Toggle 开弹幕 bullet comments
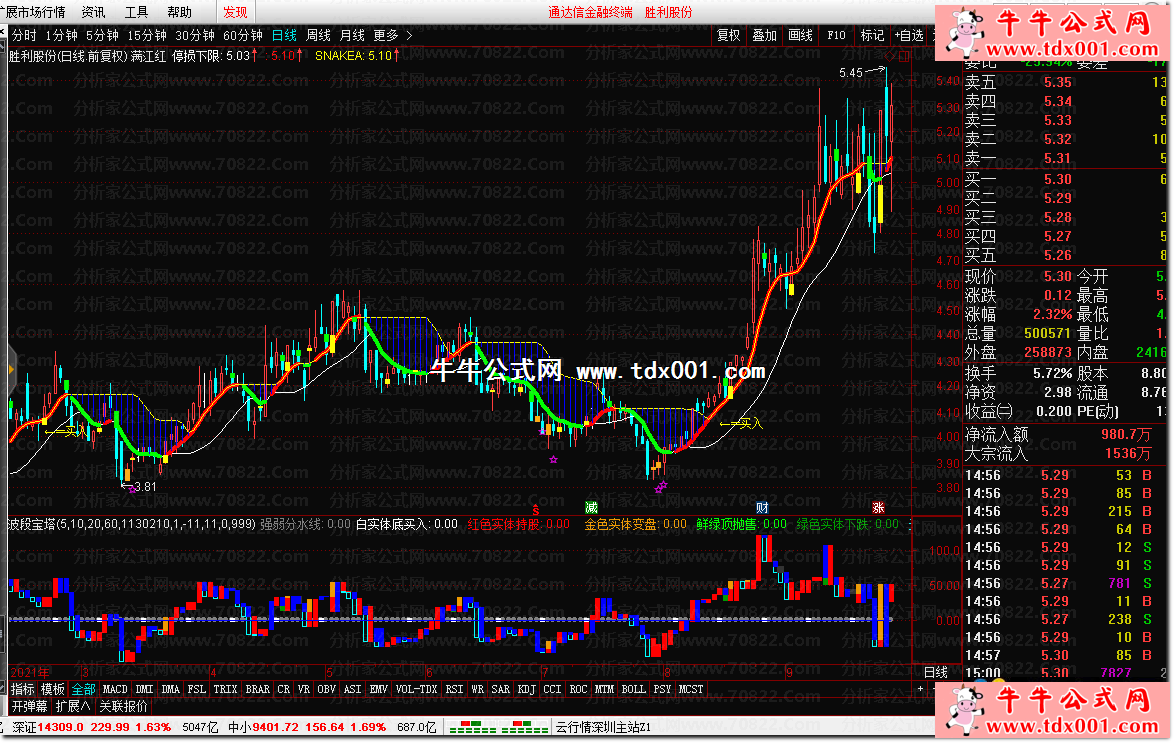Viewport: 1175px width, 743px height. pos(30,706)
